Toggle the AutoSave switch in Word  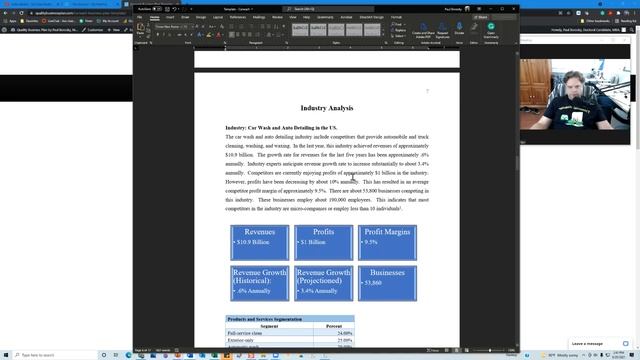coord(157,9)
